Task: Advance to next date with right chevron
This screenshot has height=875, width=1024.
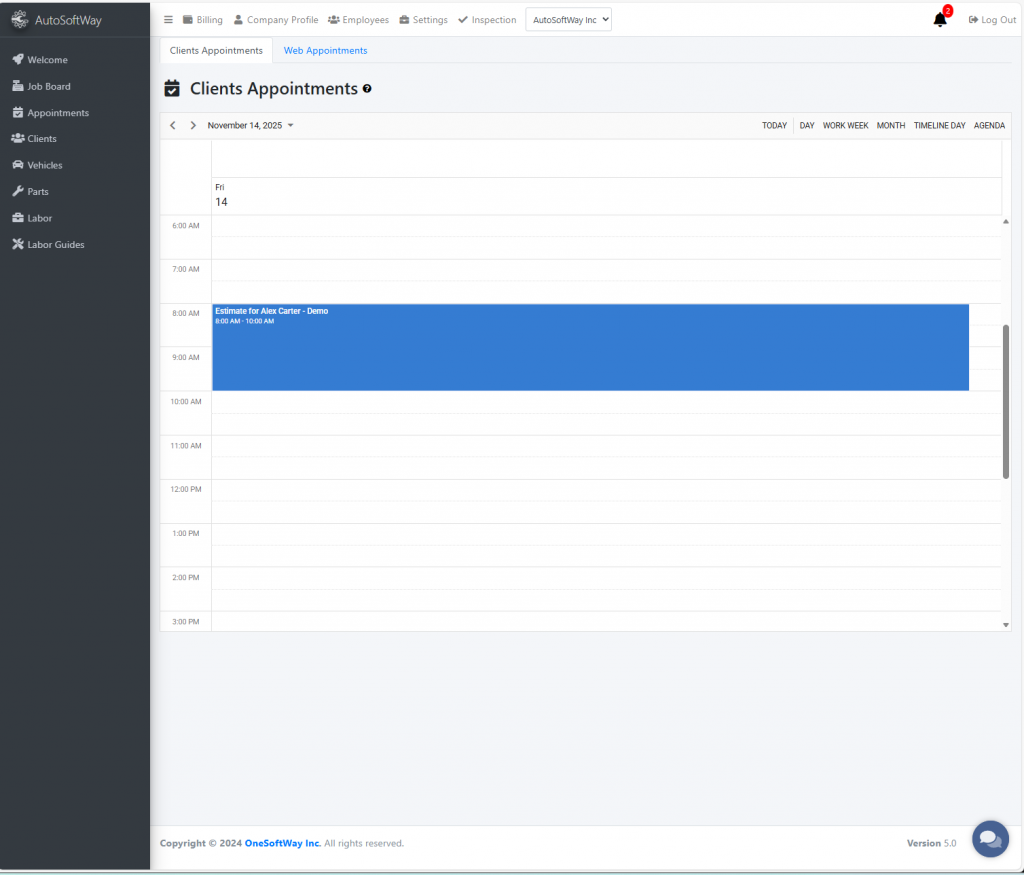Action: click(193, 126)
